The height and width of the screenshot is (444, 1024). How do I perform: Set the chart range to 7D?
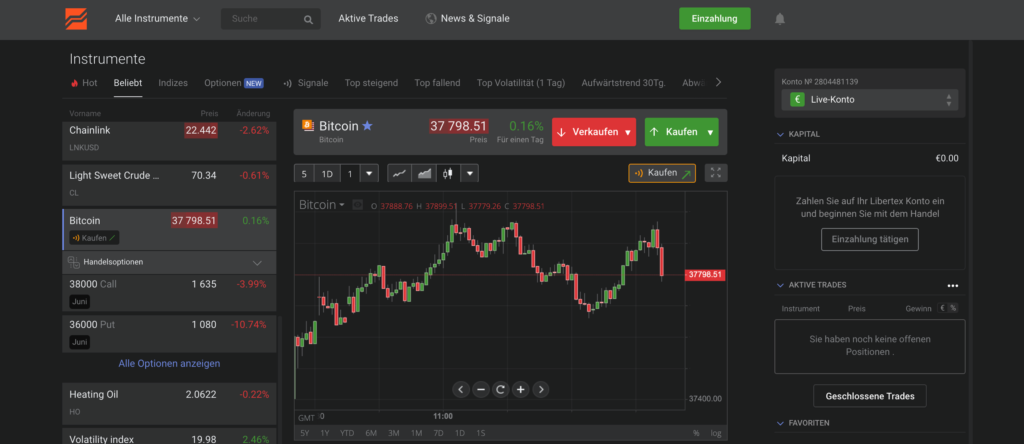pos(438,433)
